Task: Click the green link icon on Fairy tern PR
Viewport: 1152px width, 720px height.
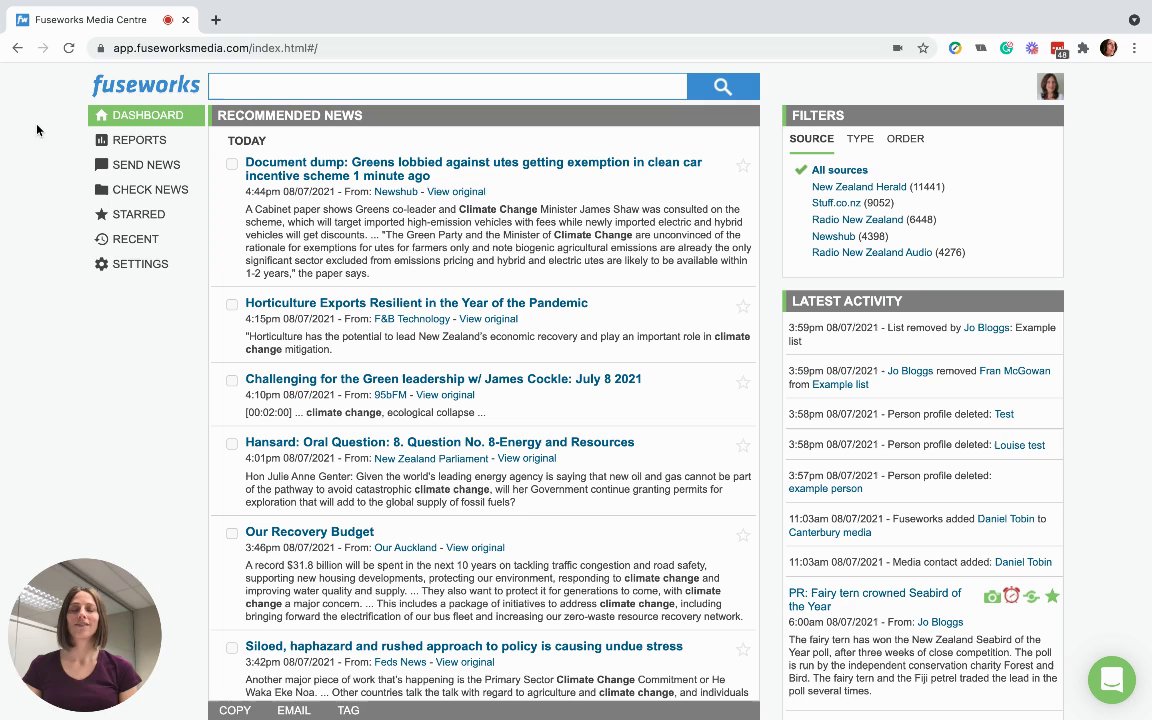Action: (x=1032, y=597)
